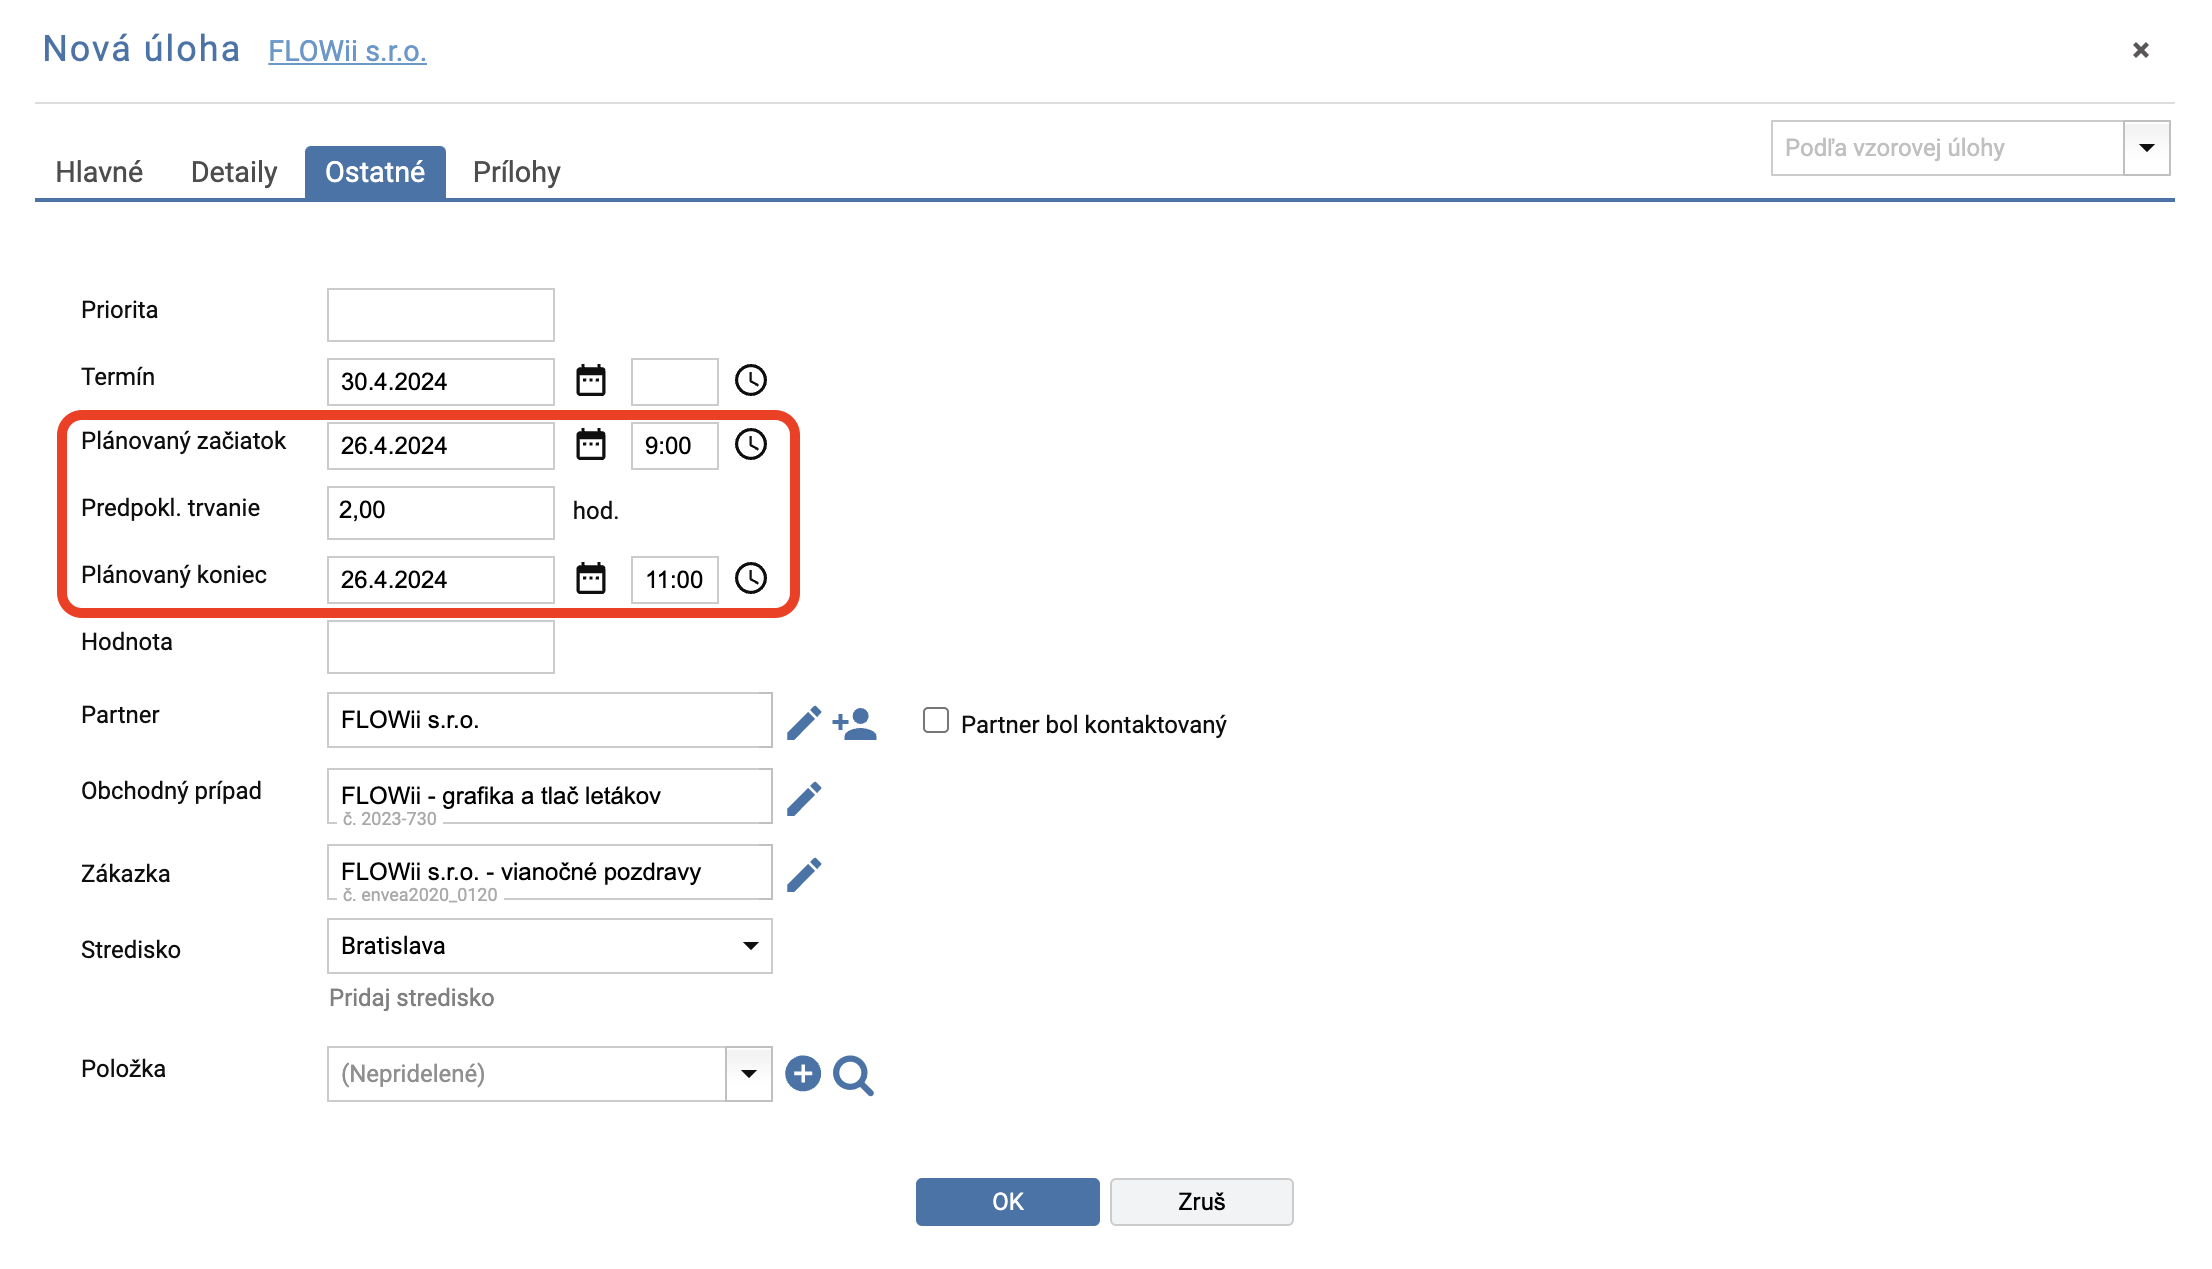
Task: Click Položka (Nepridelené) text field
Action: 527,1074
